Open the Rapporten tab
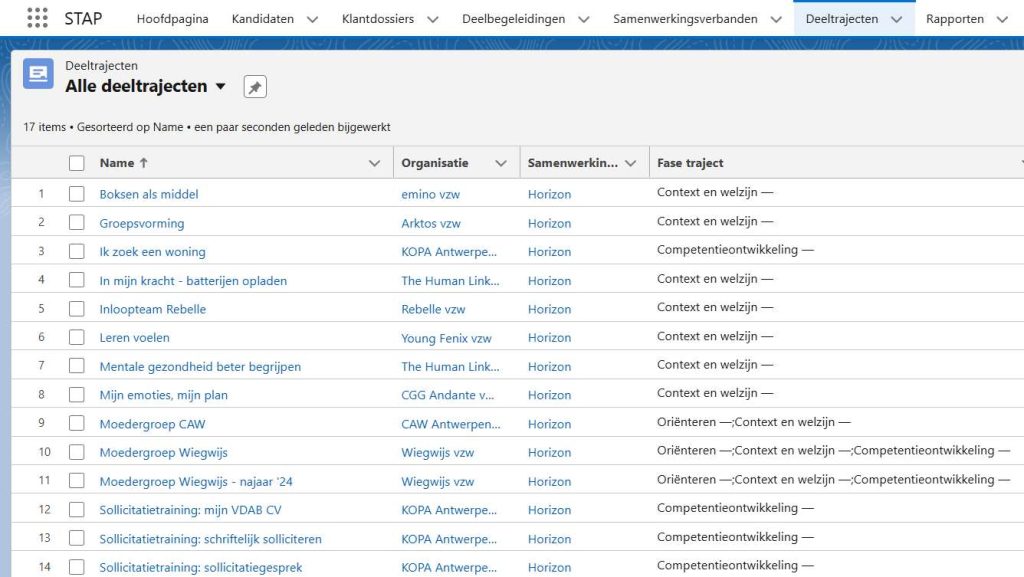The height and width of the screenshot is (577, 1024). pos(955,19)
